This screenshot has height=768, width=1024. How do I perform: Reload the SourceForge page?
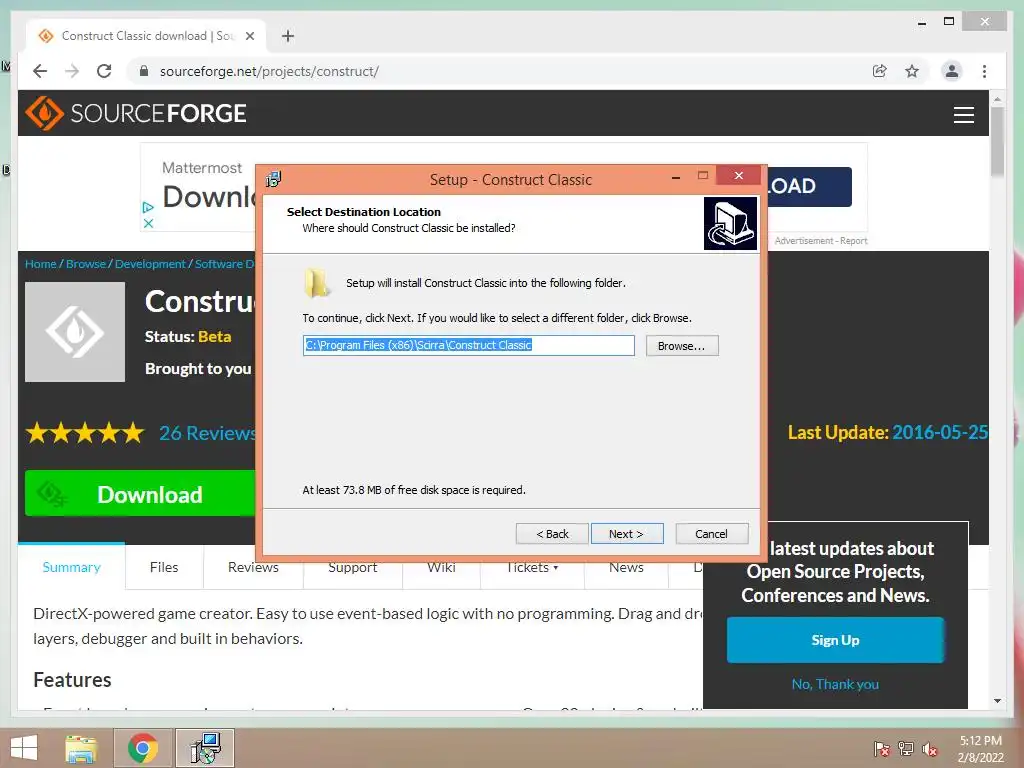coord(104,71)
